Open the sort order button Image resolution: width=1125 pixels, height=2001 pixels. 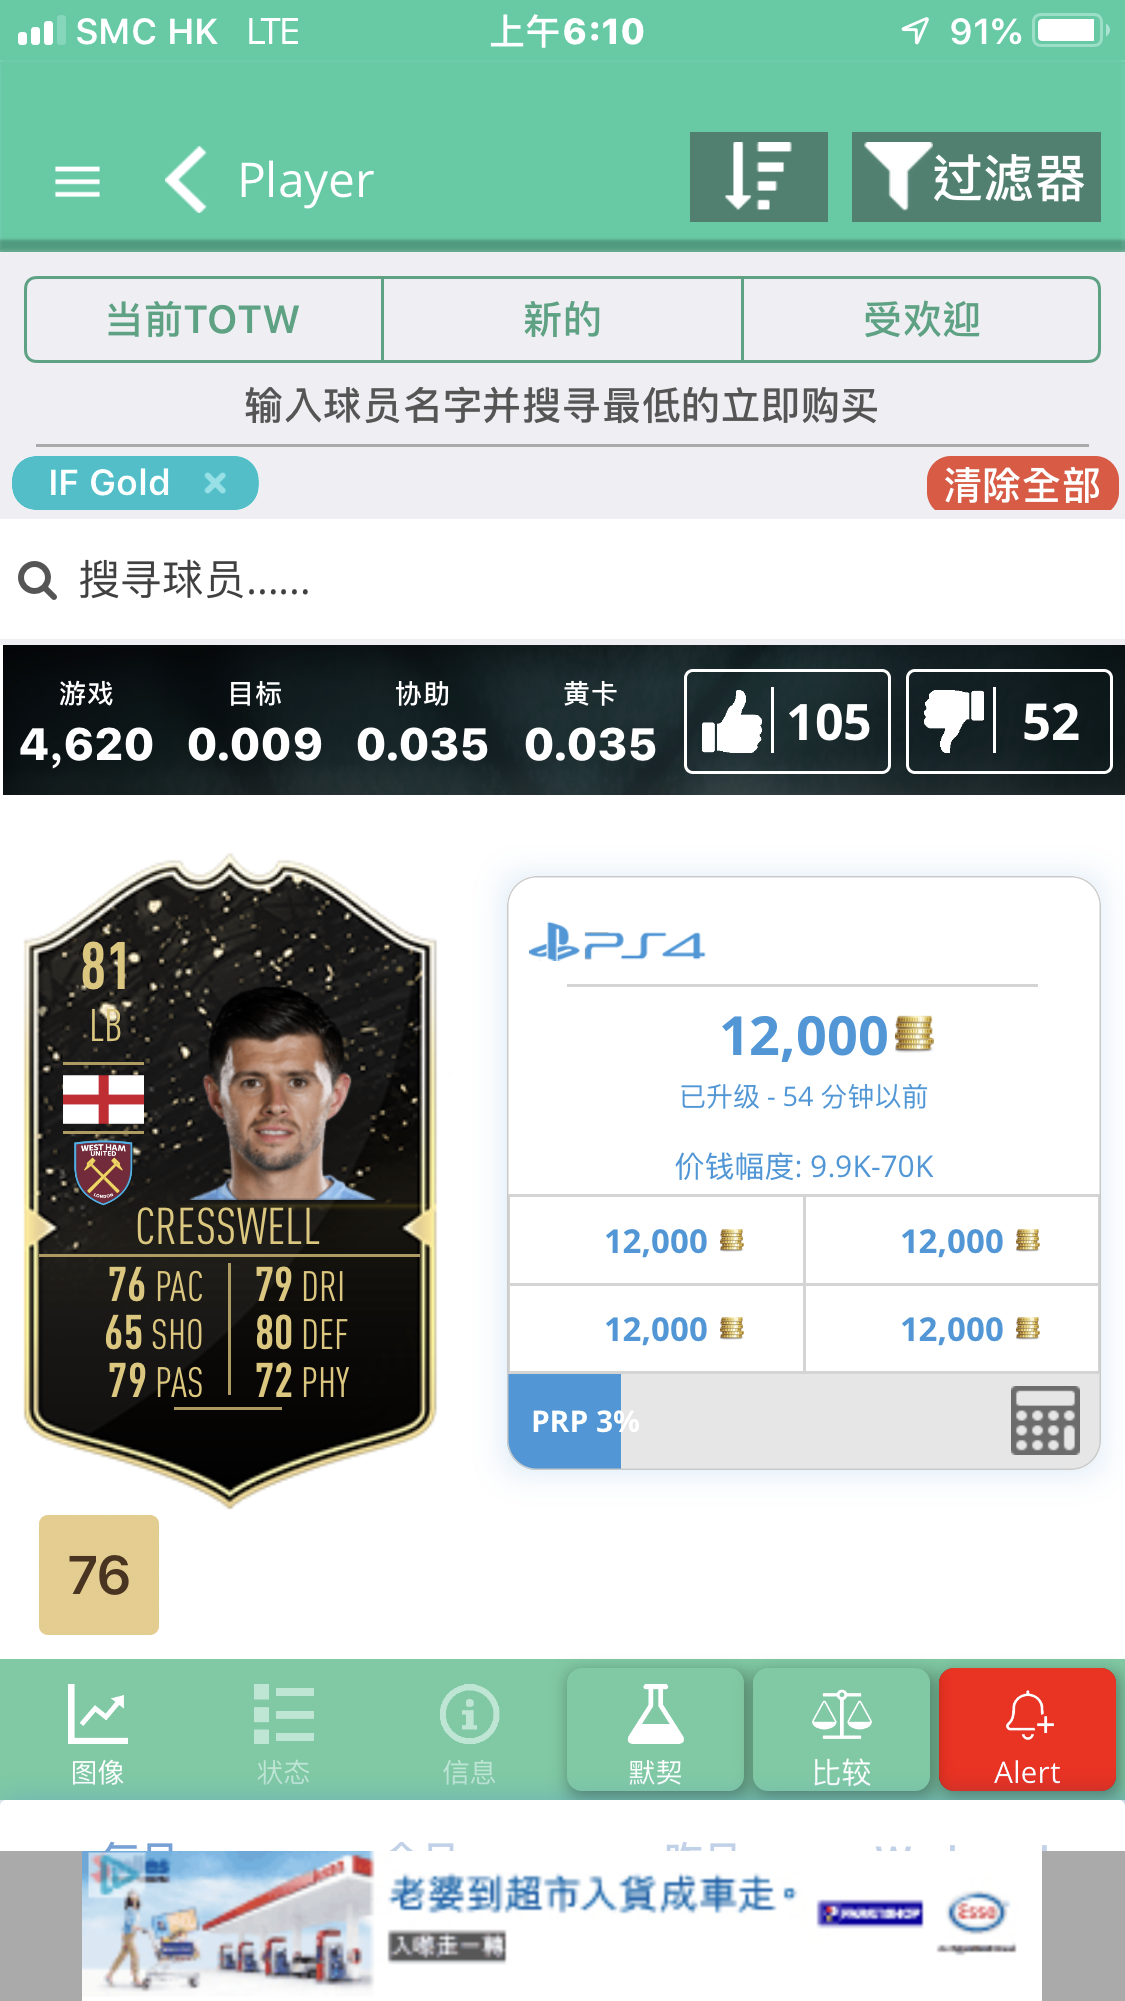coord(758,177)
